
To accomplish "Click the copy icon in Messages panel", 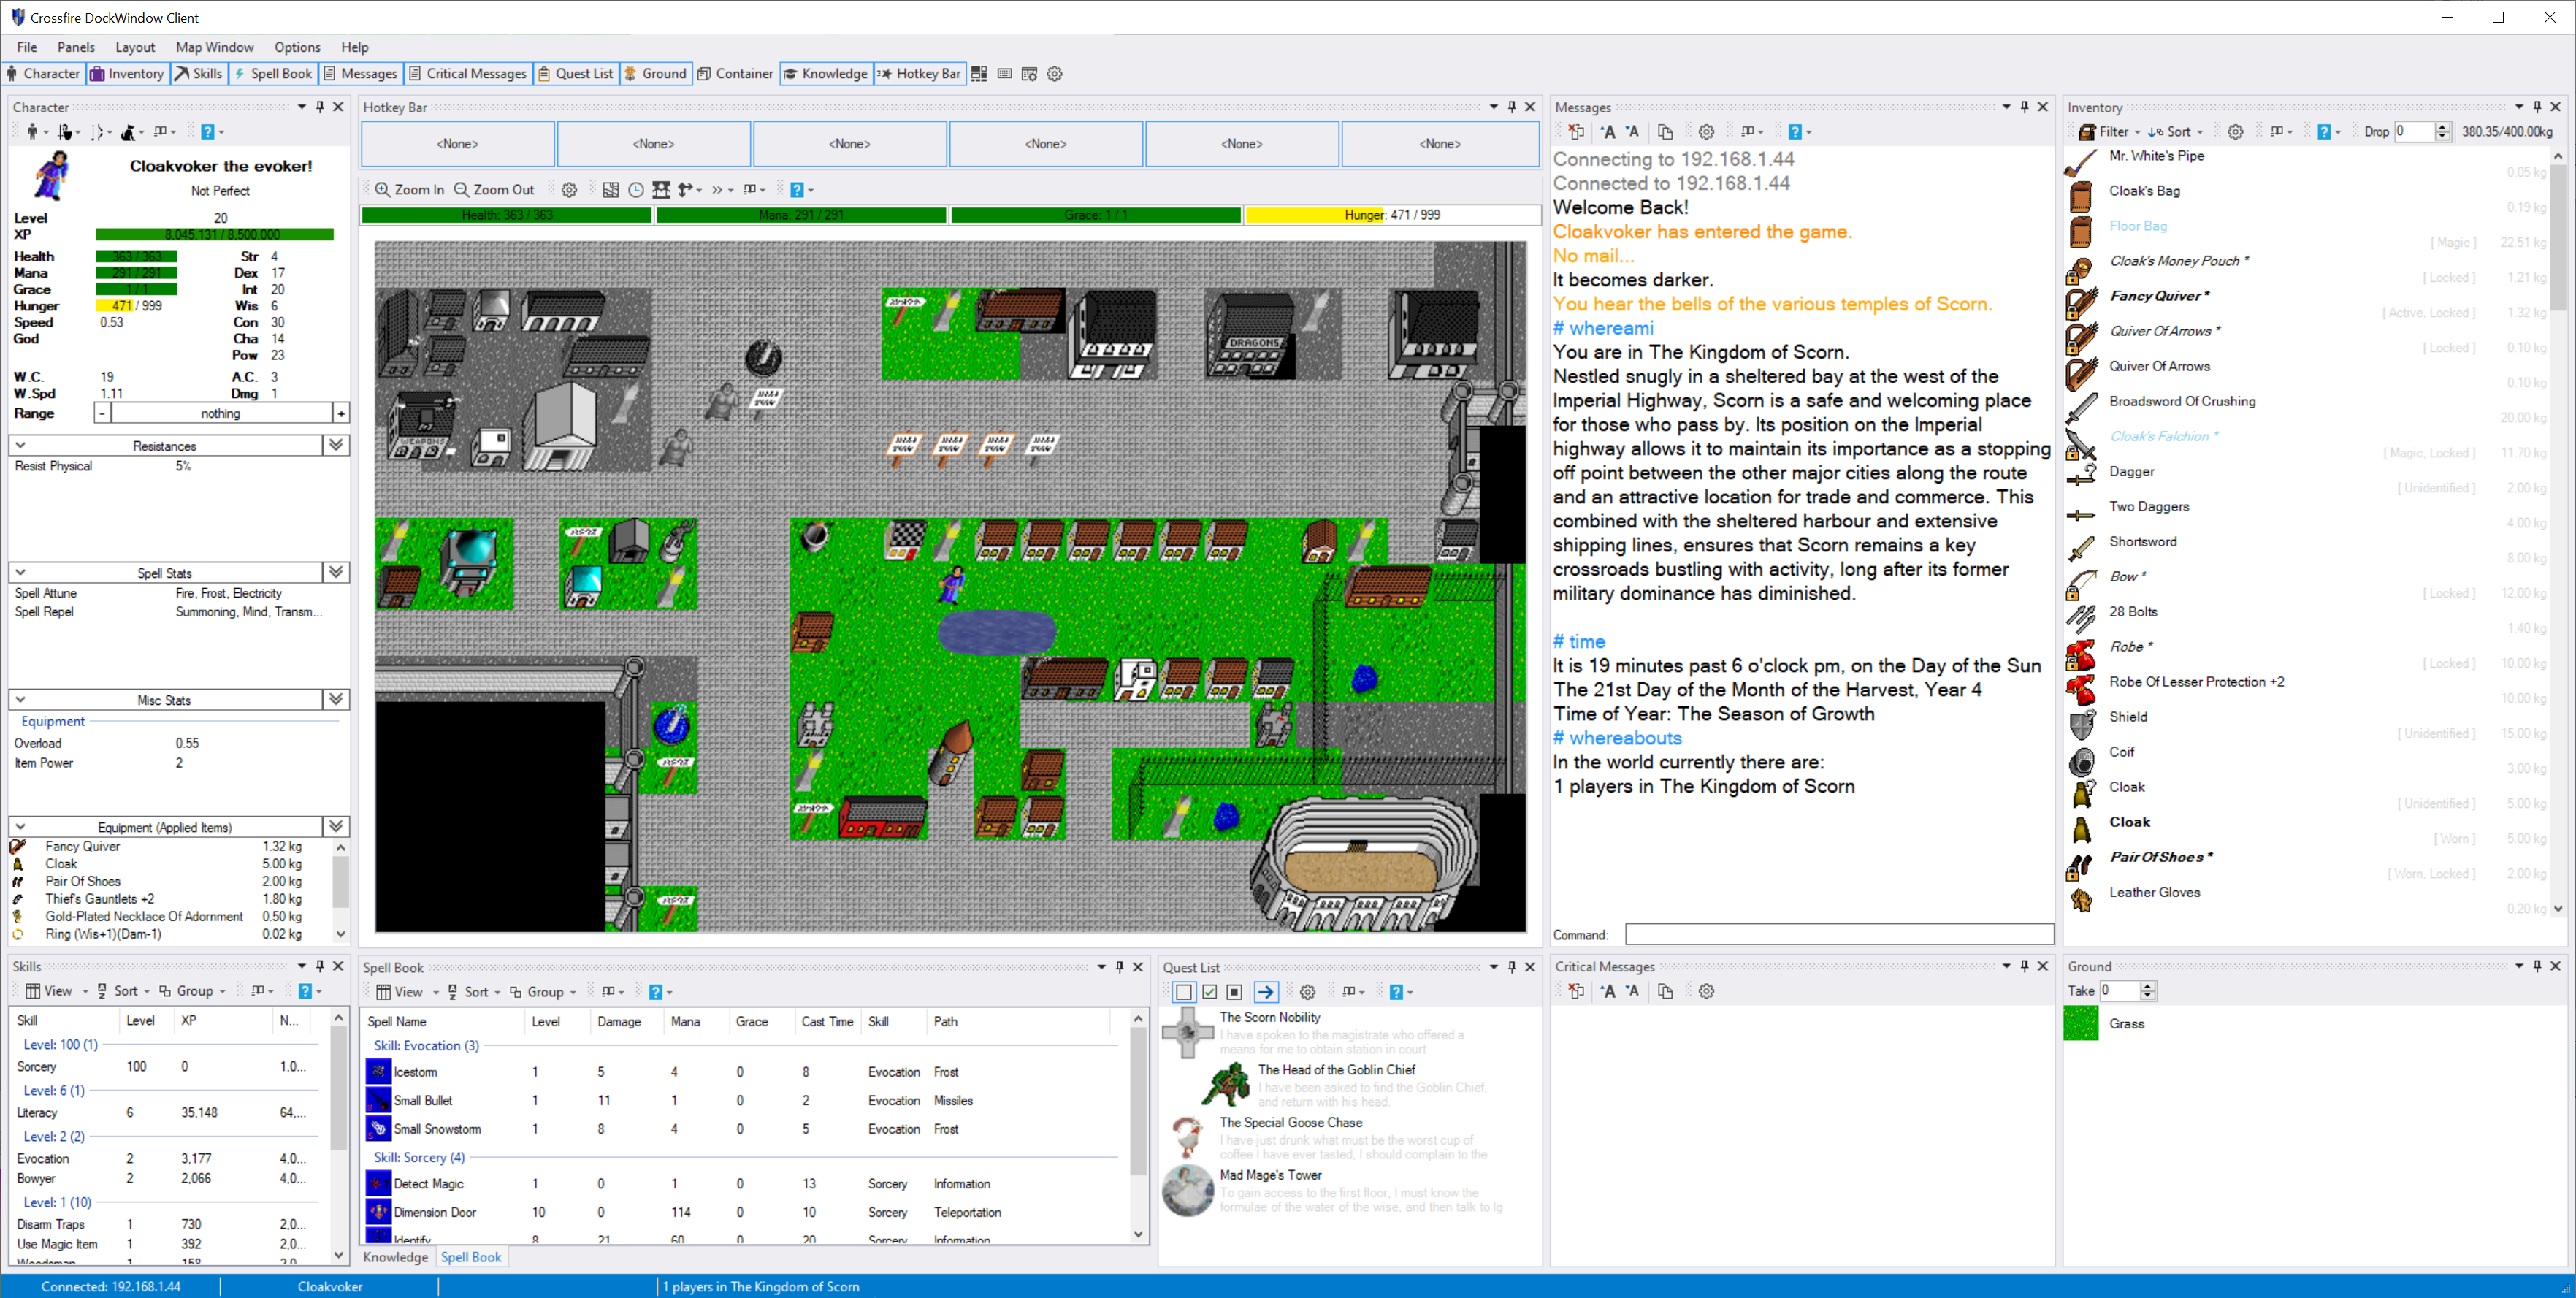I will [1665, 131].
